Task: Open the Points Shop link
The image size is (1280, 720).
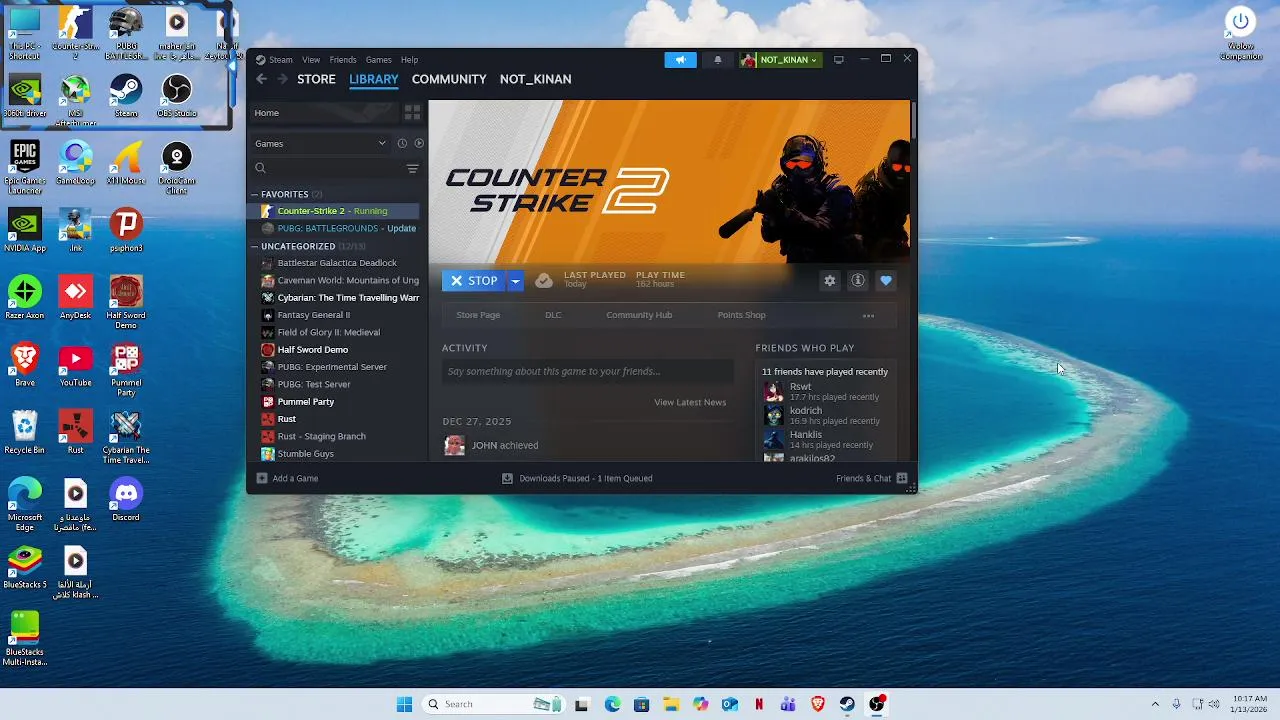Action: coord(741,315)
